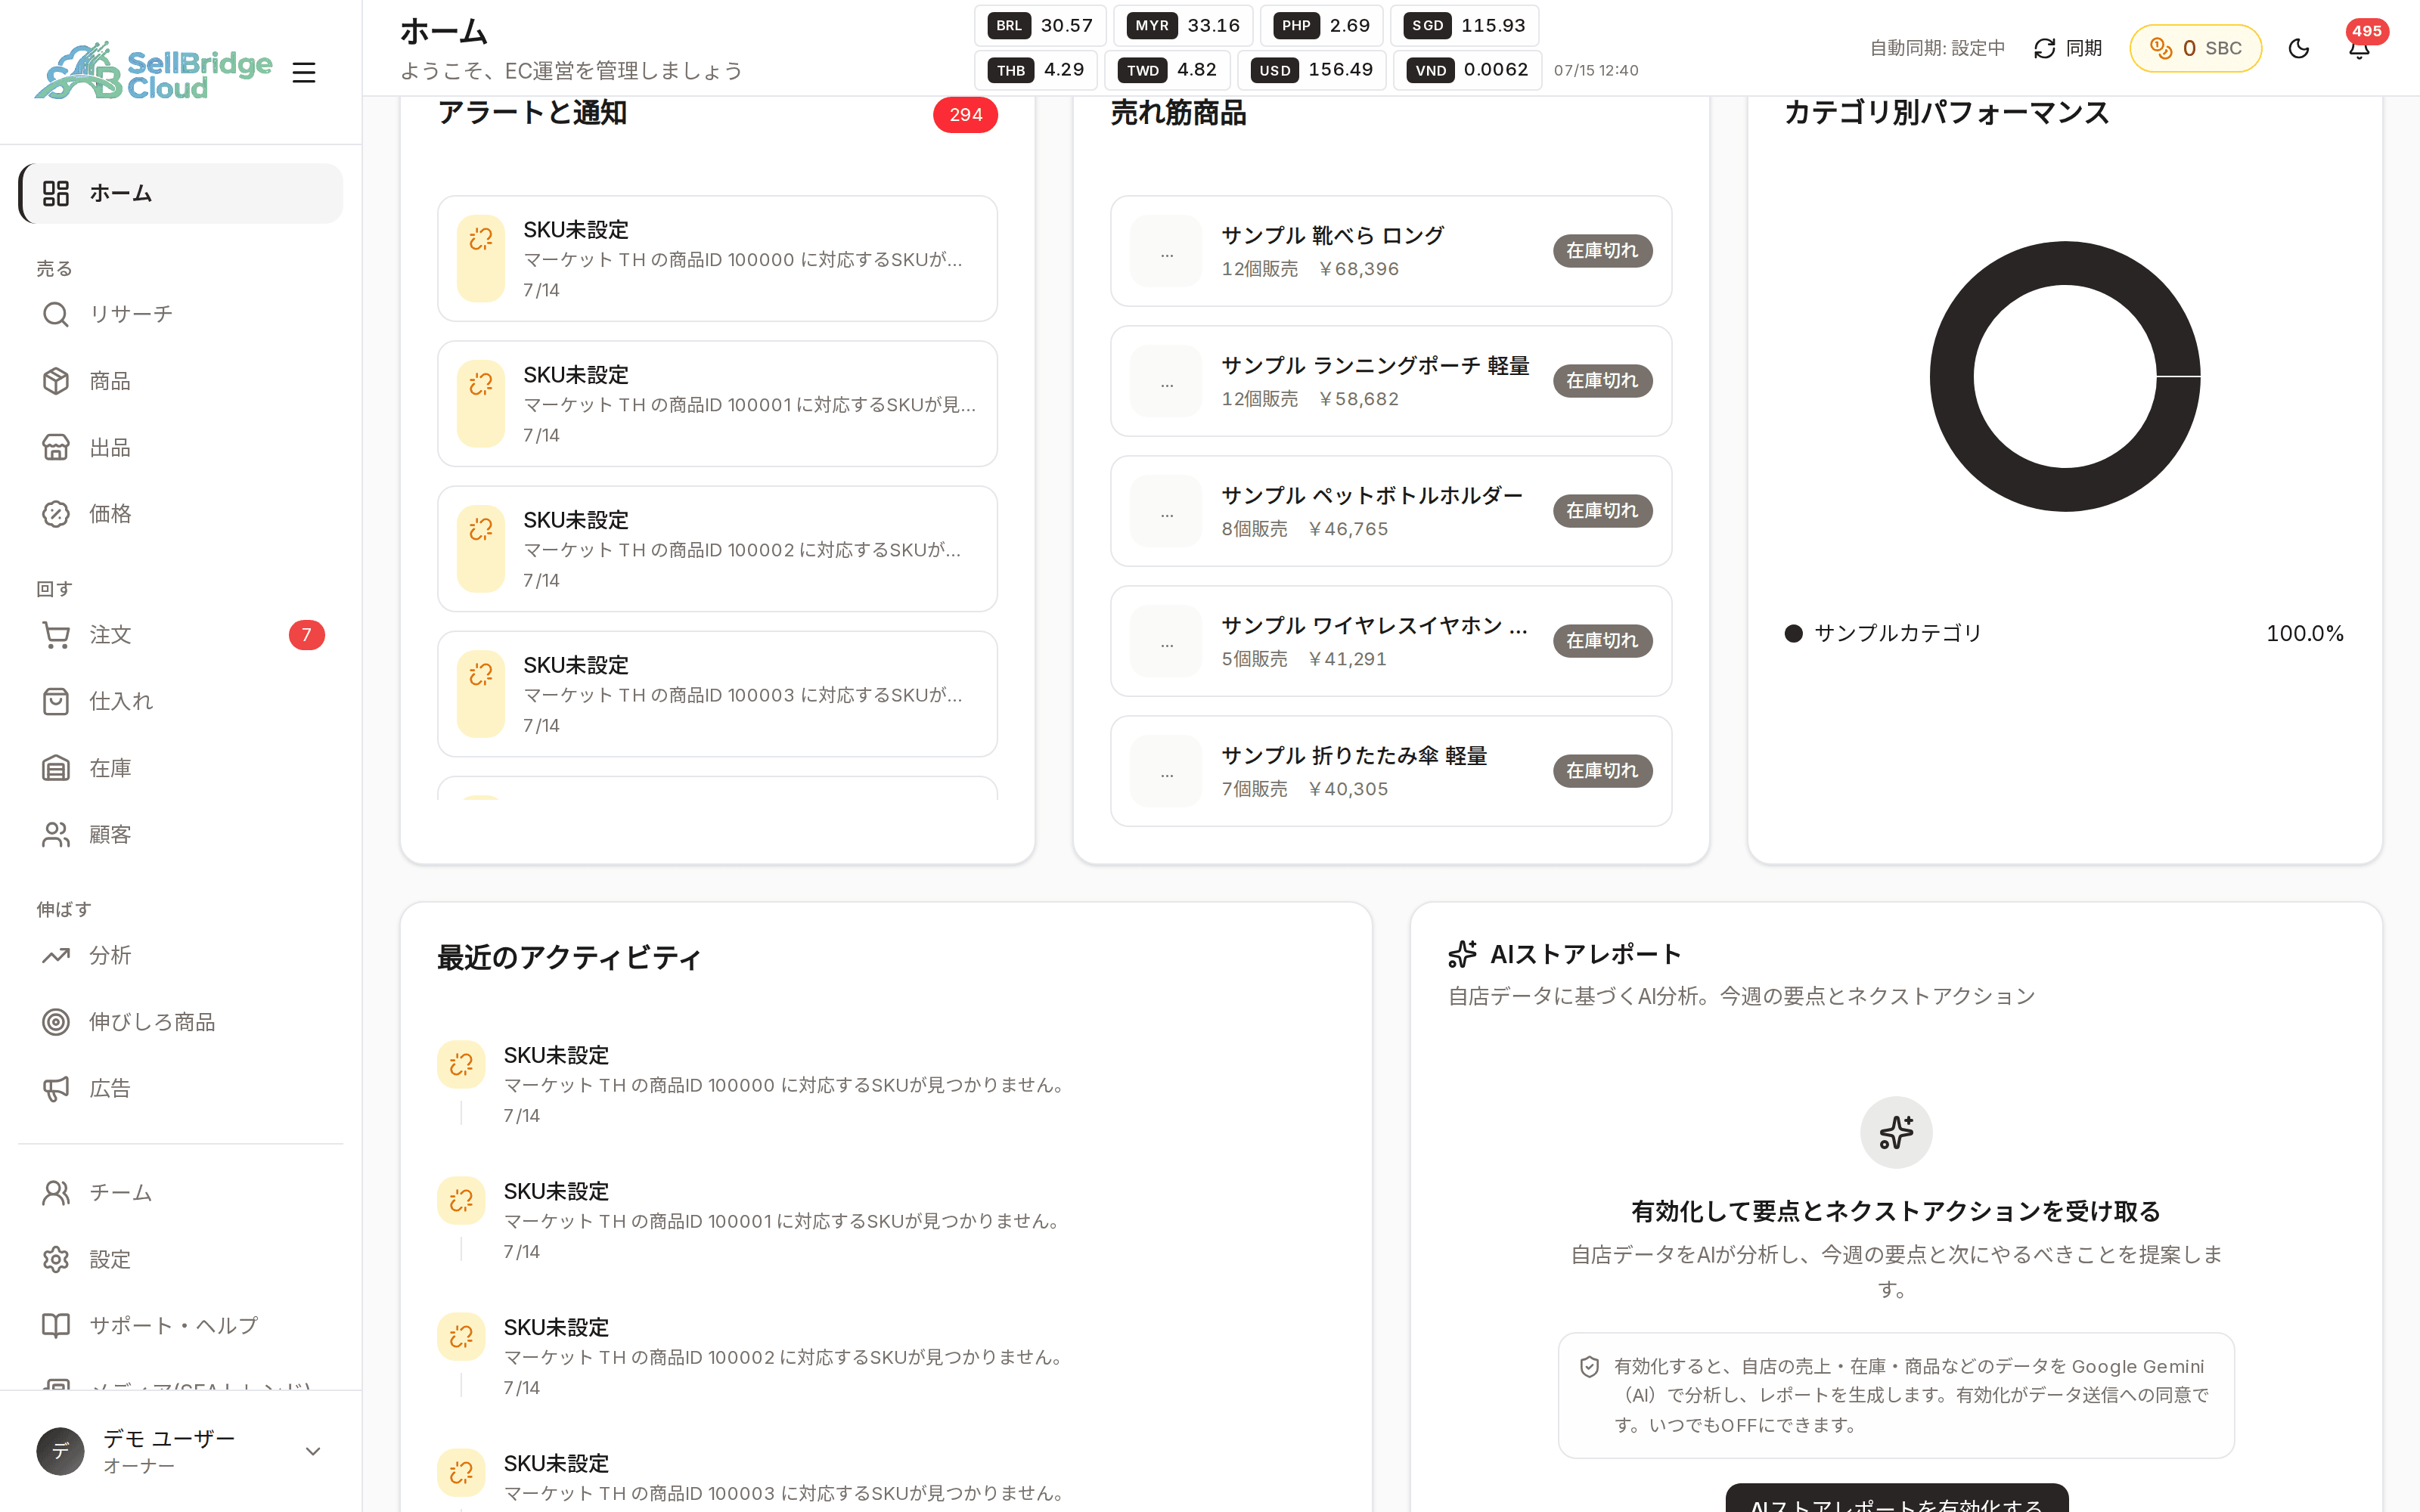2420x1512 pixels.
Task: Click the 伸びしろ商品 target icon
Action: tap(56, 1022)
